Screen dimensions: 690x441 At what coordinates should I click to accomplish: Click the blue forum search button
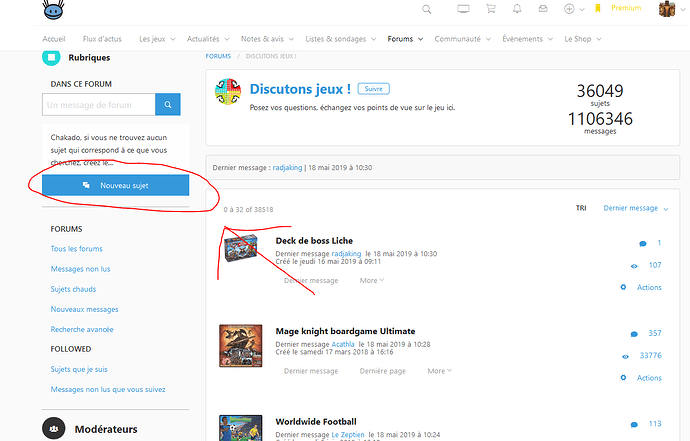point(168,104)
